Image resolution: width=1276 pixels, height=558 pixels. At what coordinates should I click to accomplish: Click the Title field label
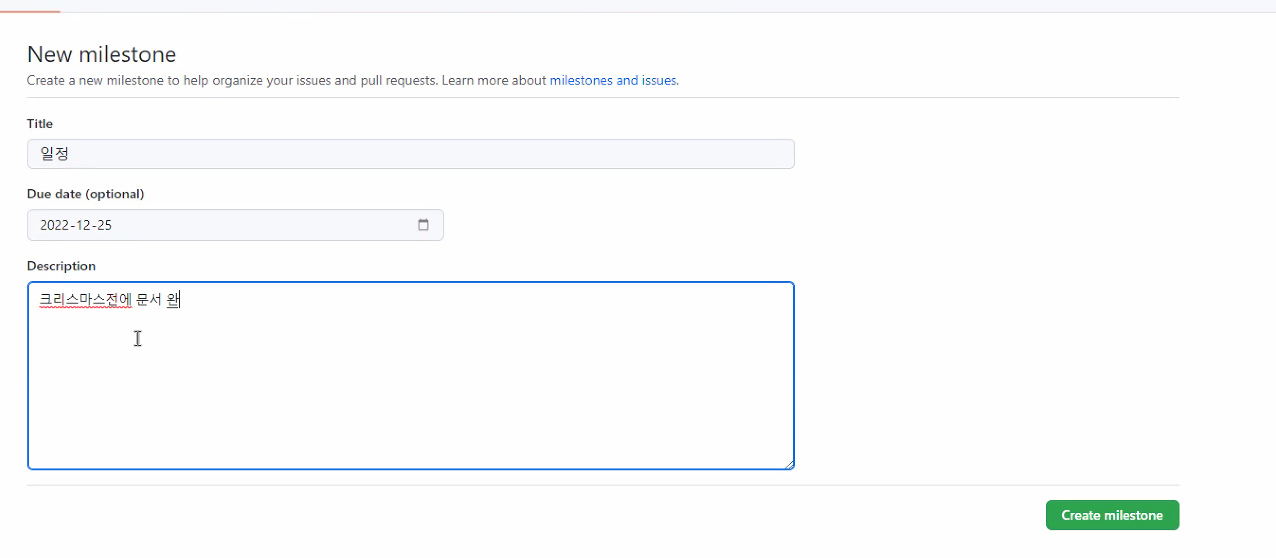tap(40, 124)
